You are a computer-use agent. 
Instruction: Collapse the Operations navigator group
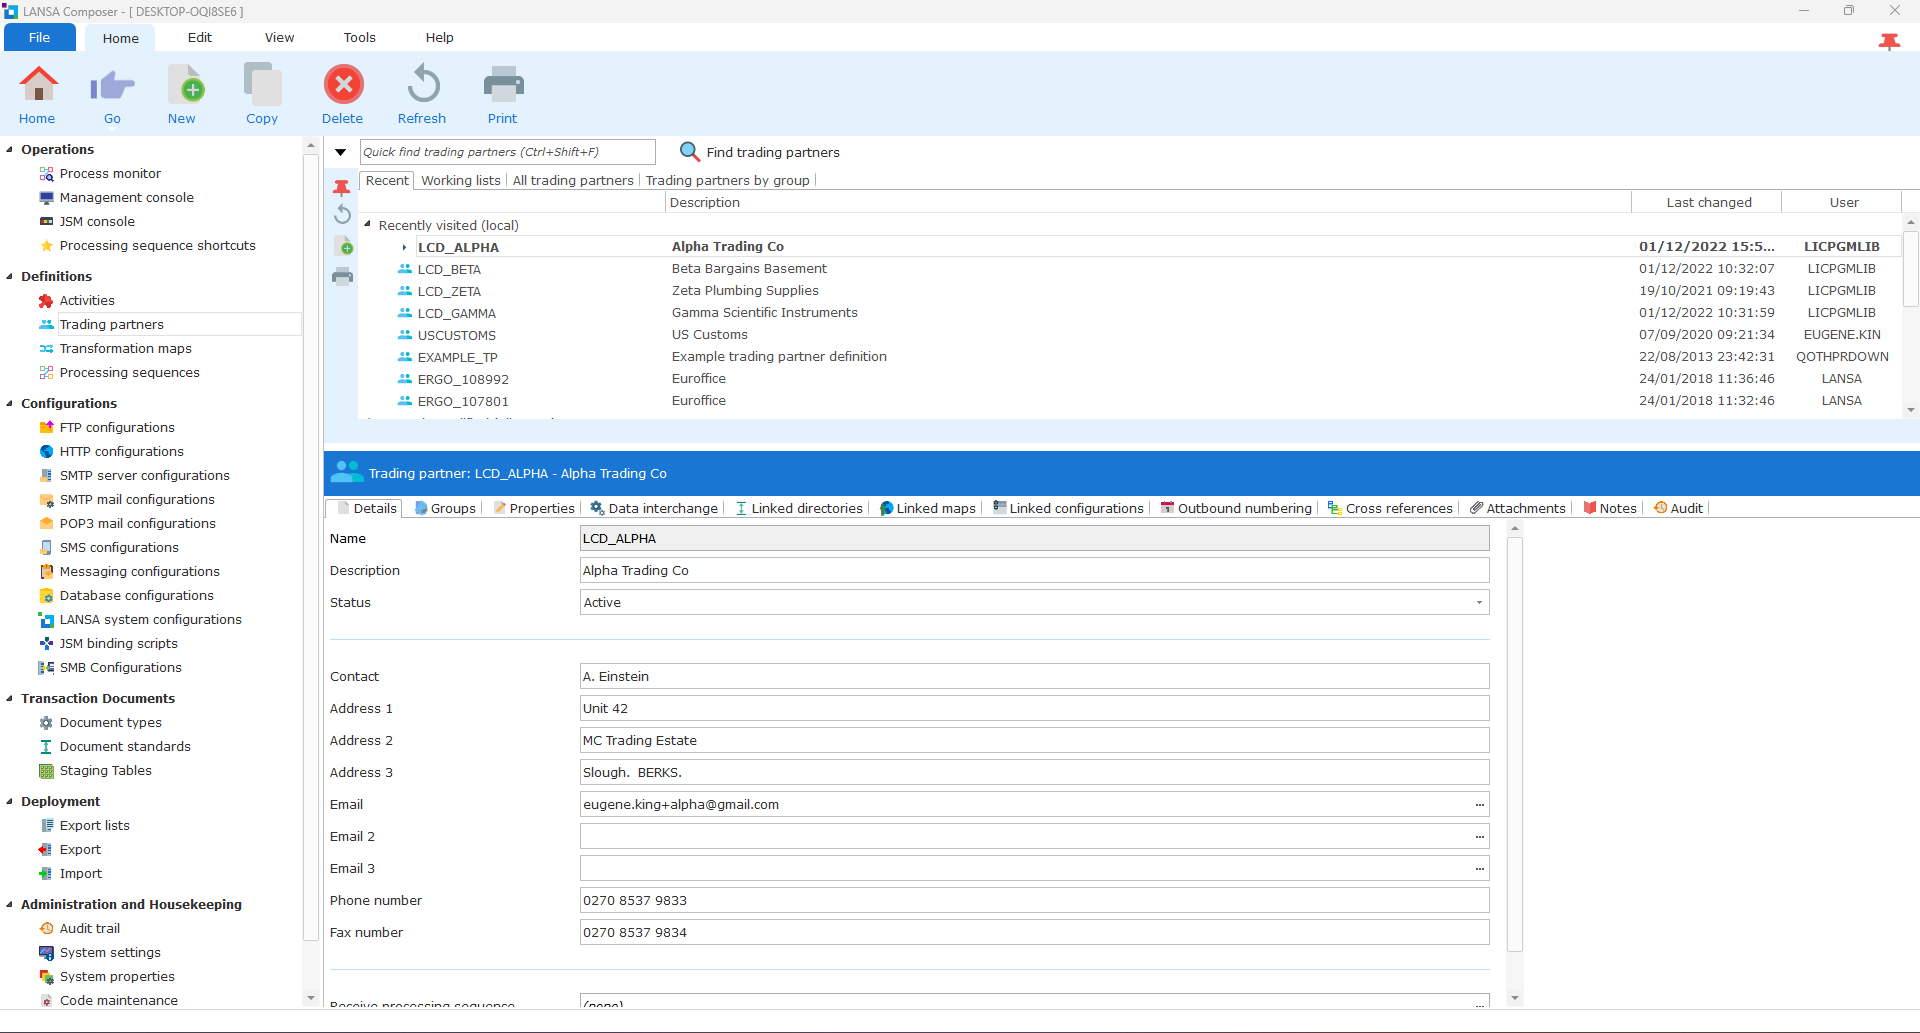point(10,150)
